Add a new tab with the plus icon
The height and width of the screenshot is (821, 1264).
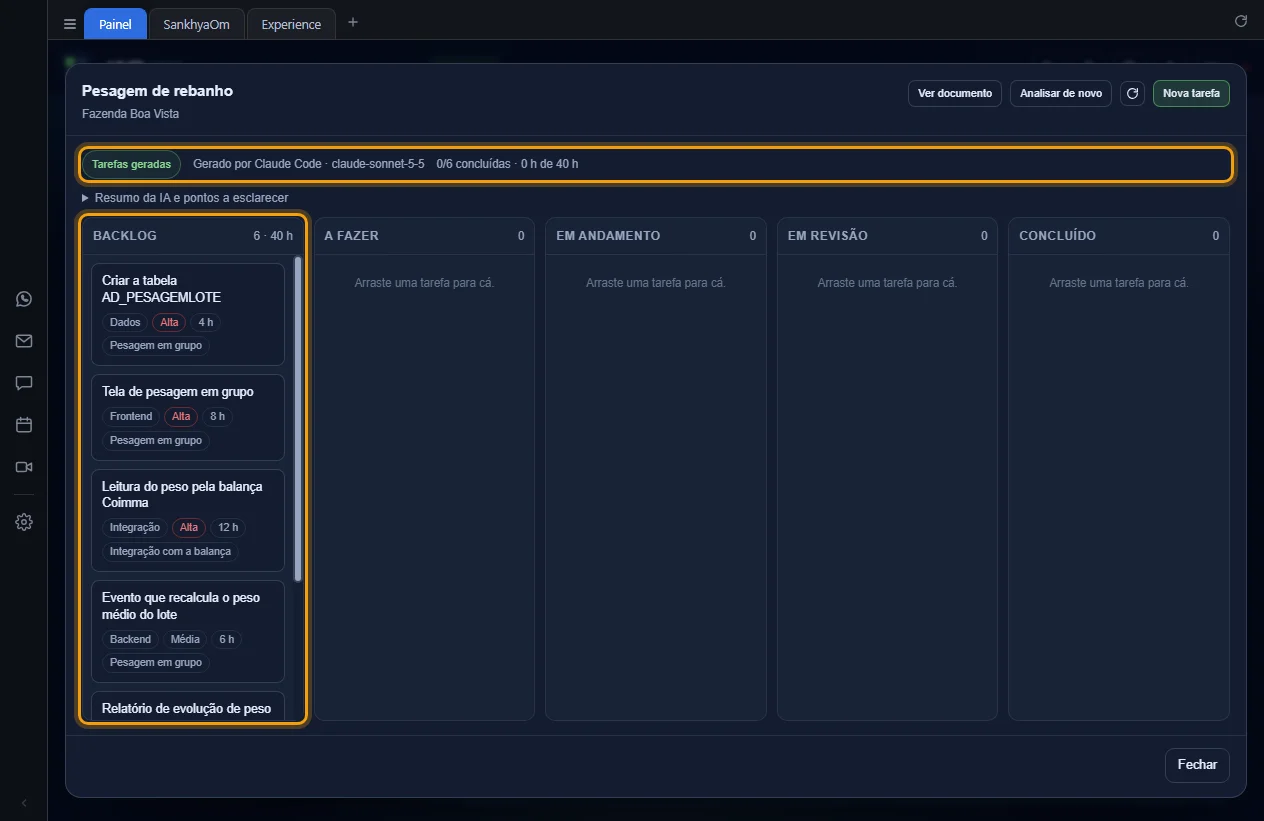(352, 23)
